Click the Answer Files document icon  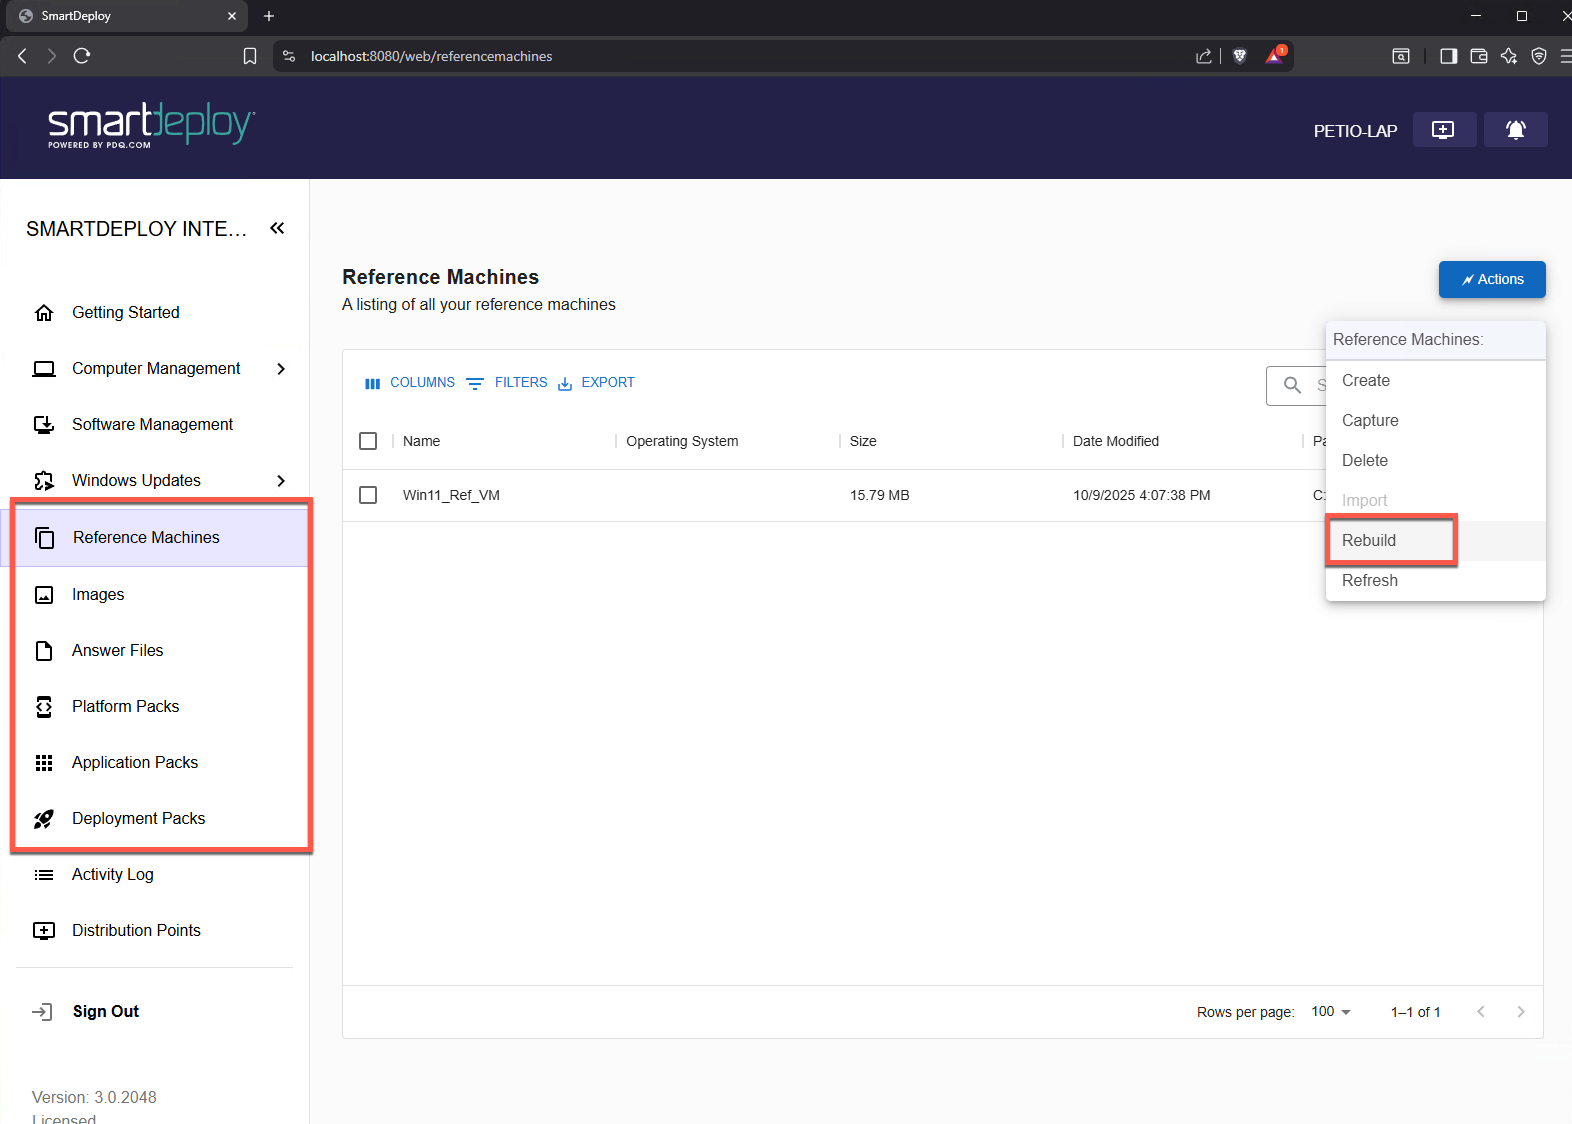[x=44, y=651]
